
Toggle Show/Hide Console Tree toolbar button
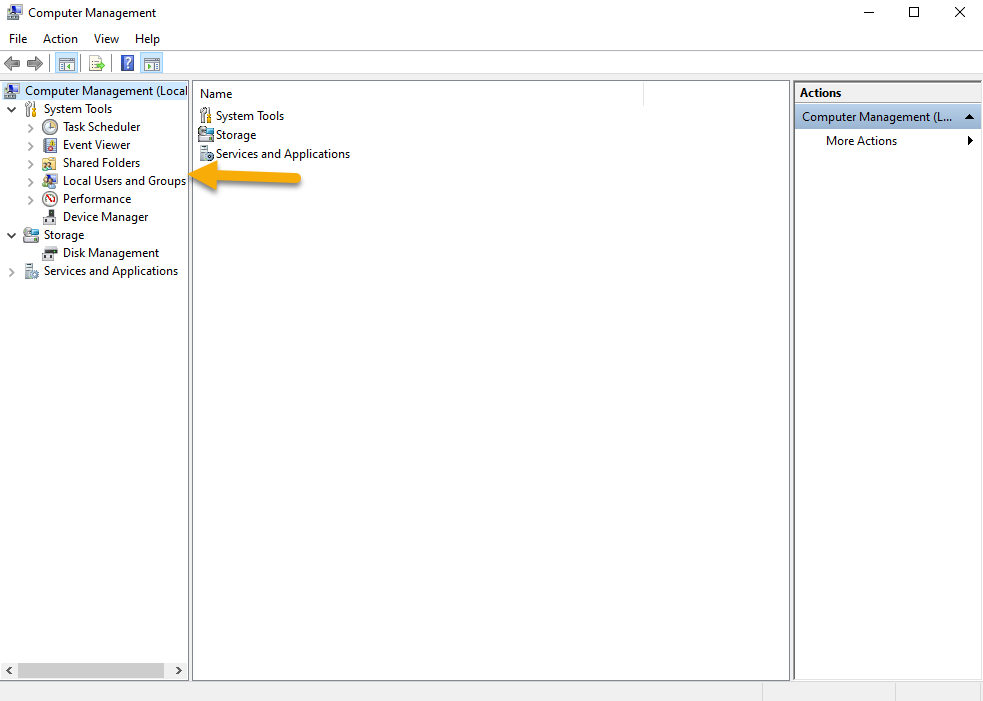point(67,64)
